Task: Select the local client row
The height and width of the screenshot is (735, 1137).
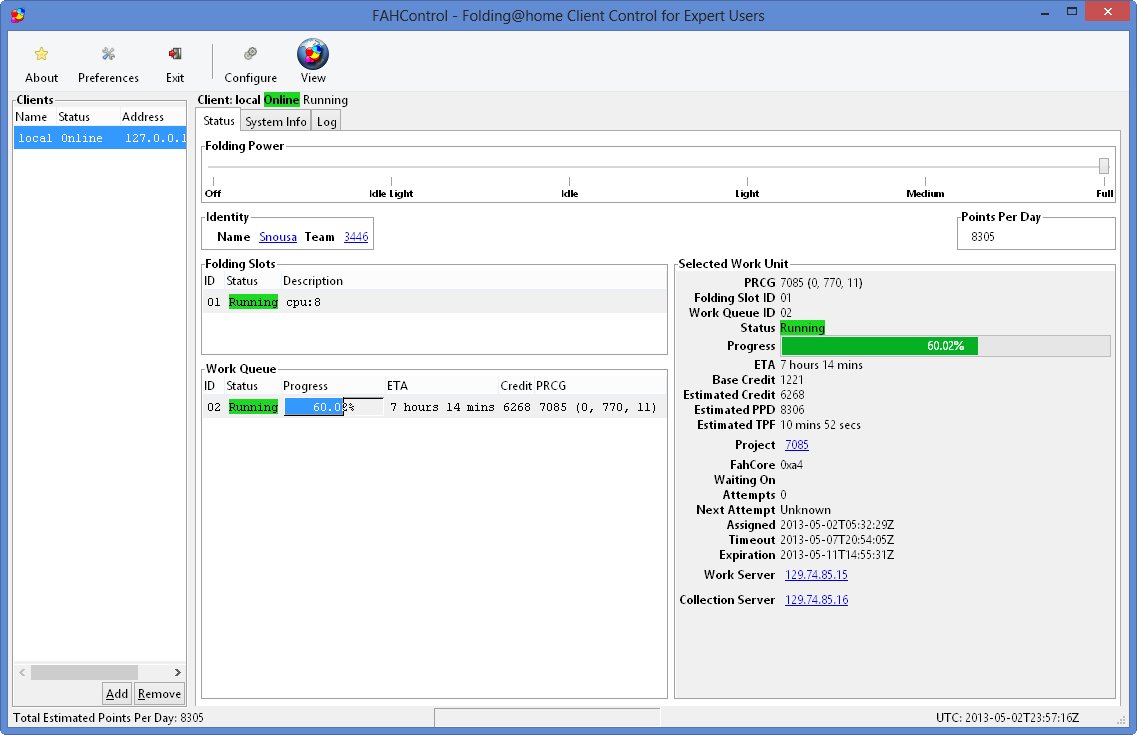Action: point(100,138)
